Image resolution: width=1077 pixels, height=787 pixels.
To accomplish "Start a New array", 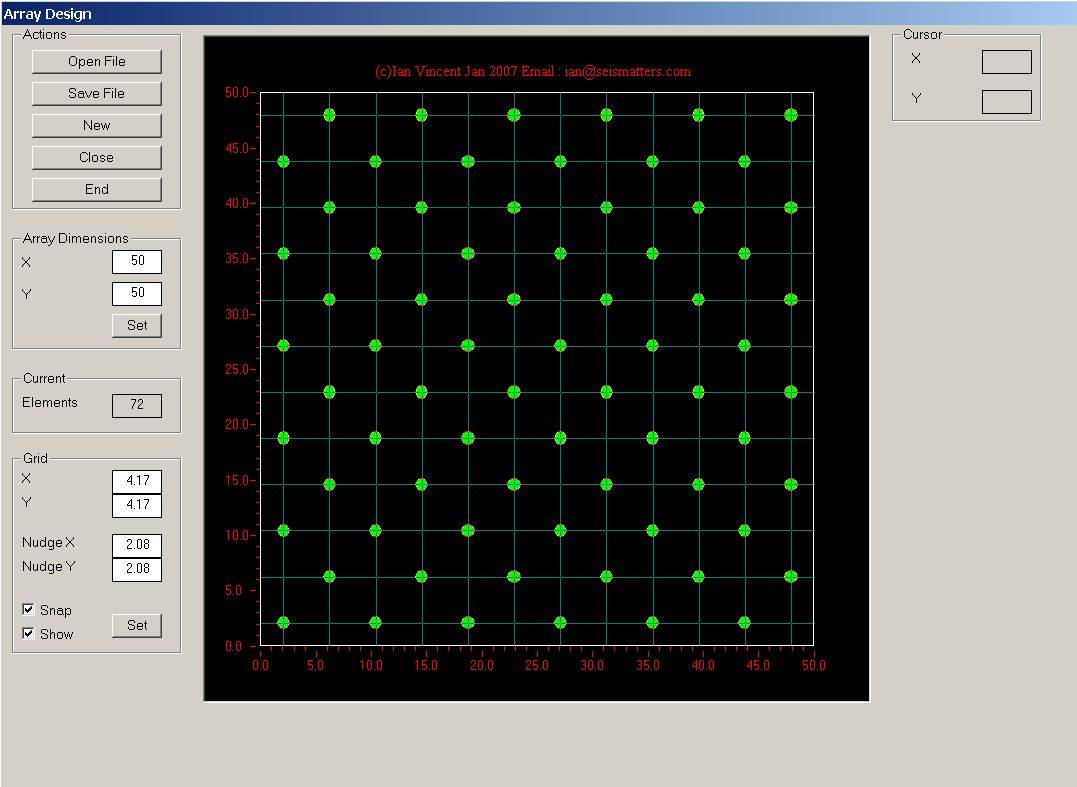I will pos(97,125).
